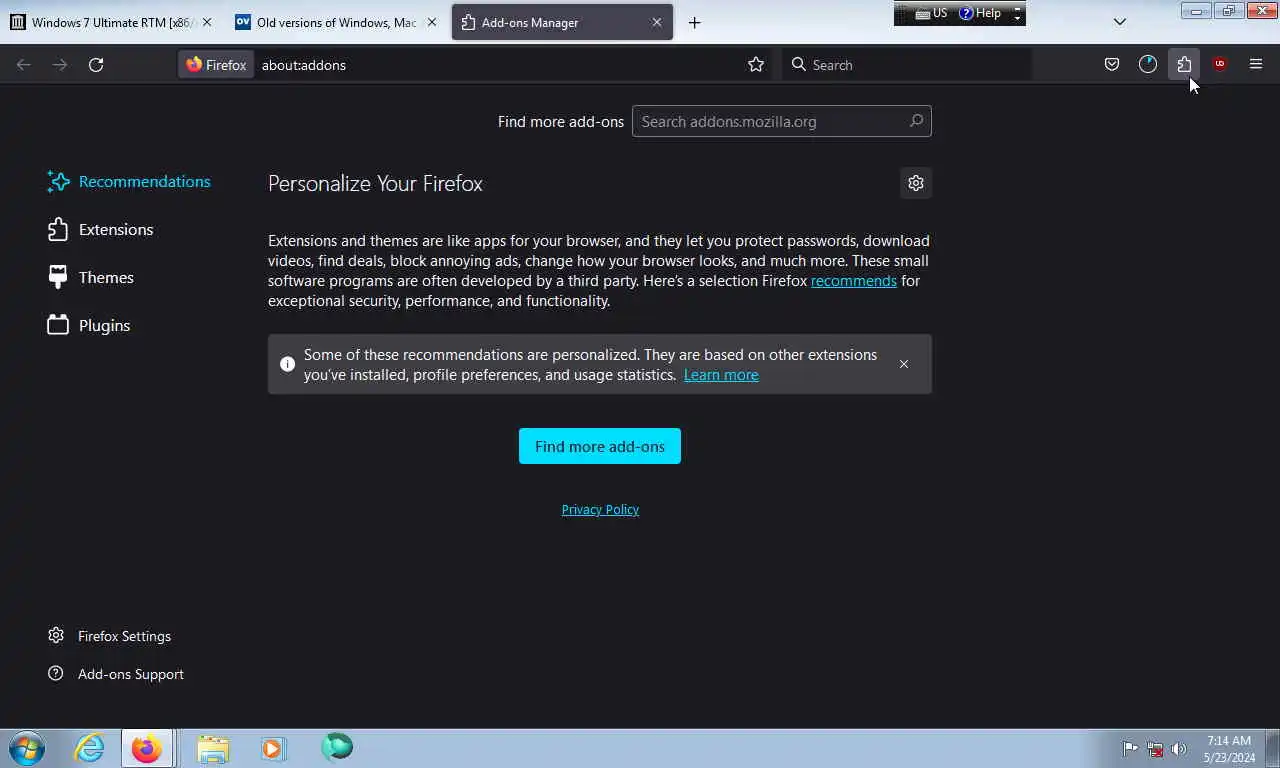Open the recommends link in description
1280x768 pixels.
coord(853,281)
